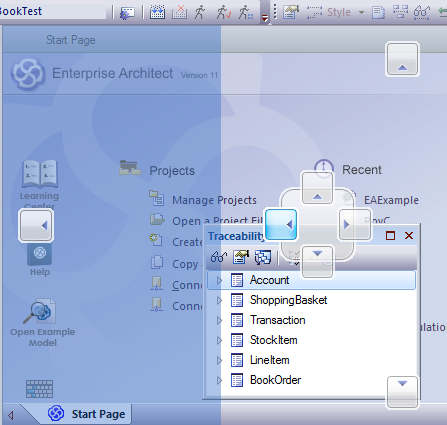The image size is (447, 425).
Task: Click the Open Example Model icon
Action: tap(40, 311)
